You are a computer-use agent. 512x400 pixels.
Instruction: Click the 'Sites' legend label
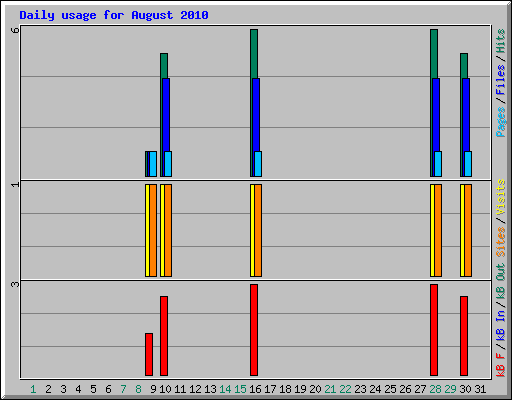pyautogui.click(x=500, y=242)
